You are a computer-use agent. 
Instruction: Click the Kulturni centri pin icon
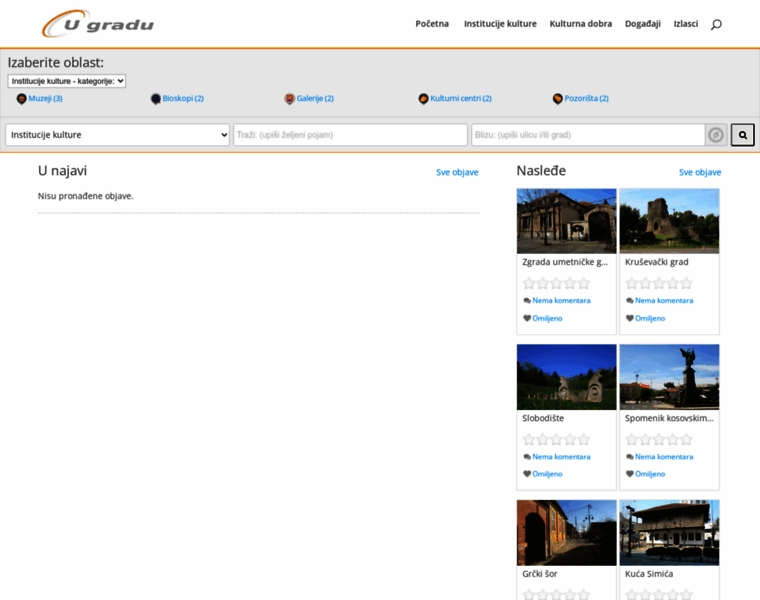(x=423, y=99)
